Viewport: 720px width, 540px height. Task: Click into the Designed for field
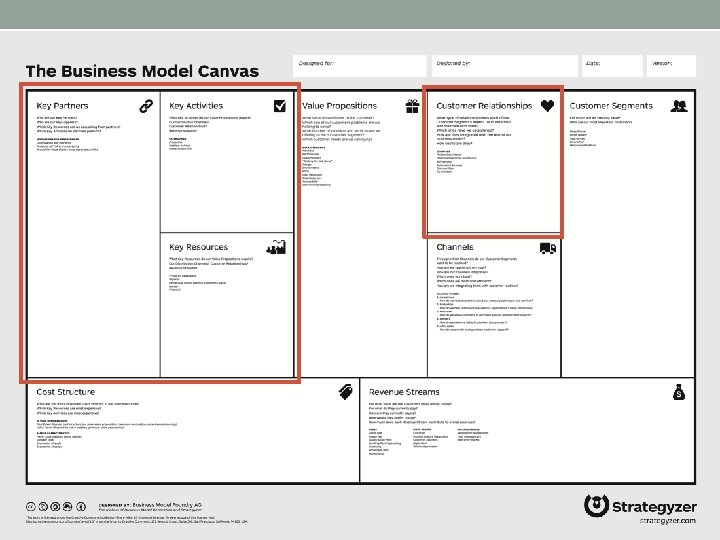360,66
